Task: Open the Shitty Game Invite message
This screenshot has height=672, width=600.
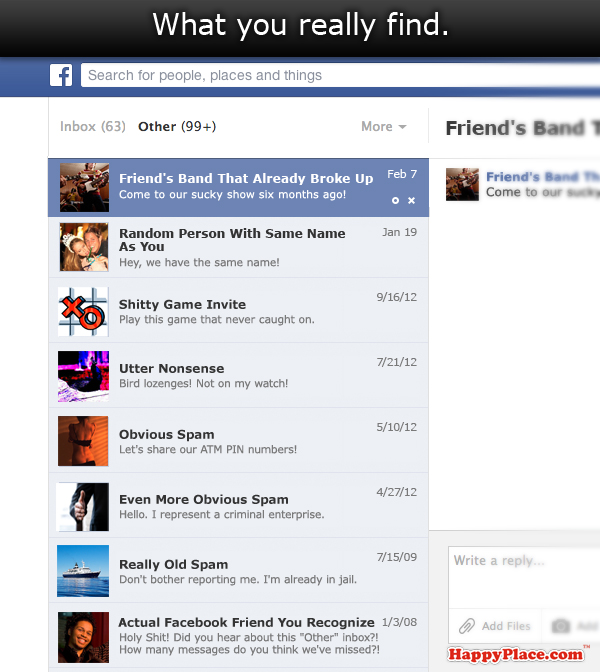Action: click(238, 310)
